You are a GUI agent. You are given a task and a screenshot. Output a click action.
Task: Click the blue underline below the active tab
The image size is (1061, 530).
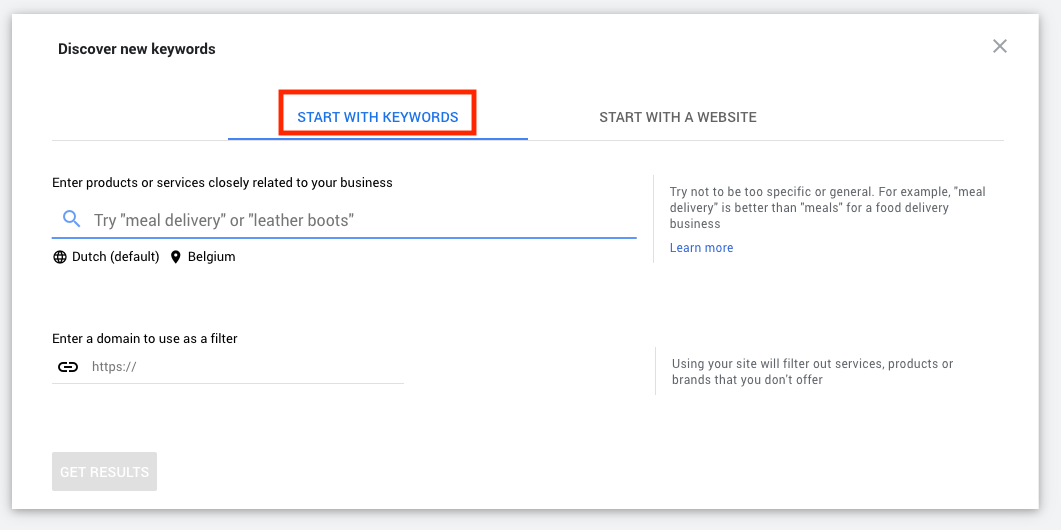378,139
